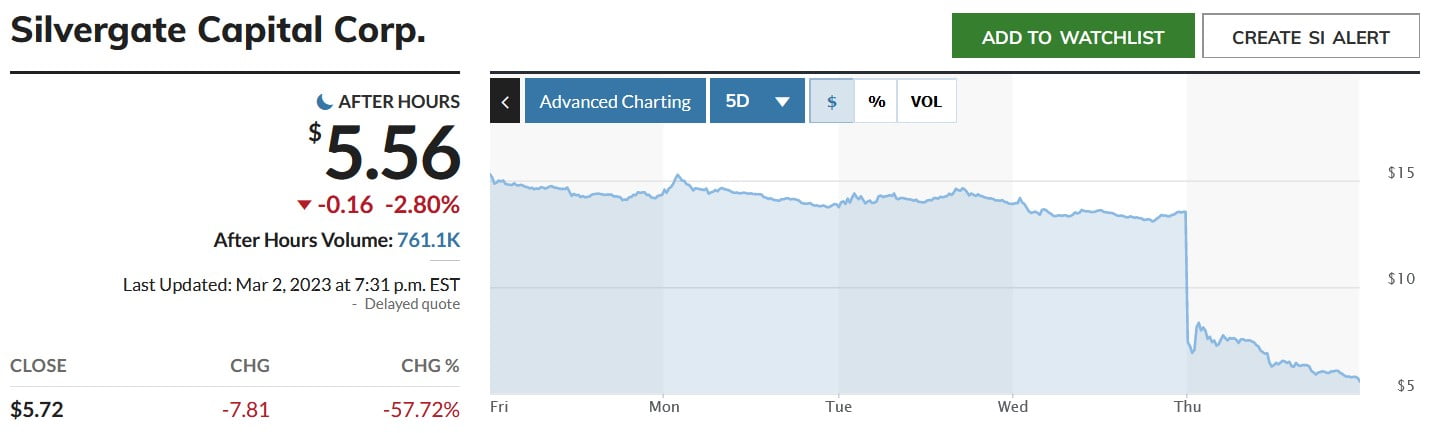This screenshot has width=1435, height=433.
Task: Click the 5D dropdown arrow
Action: tap(782, 102)
